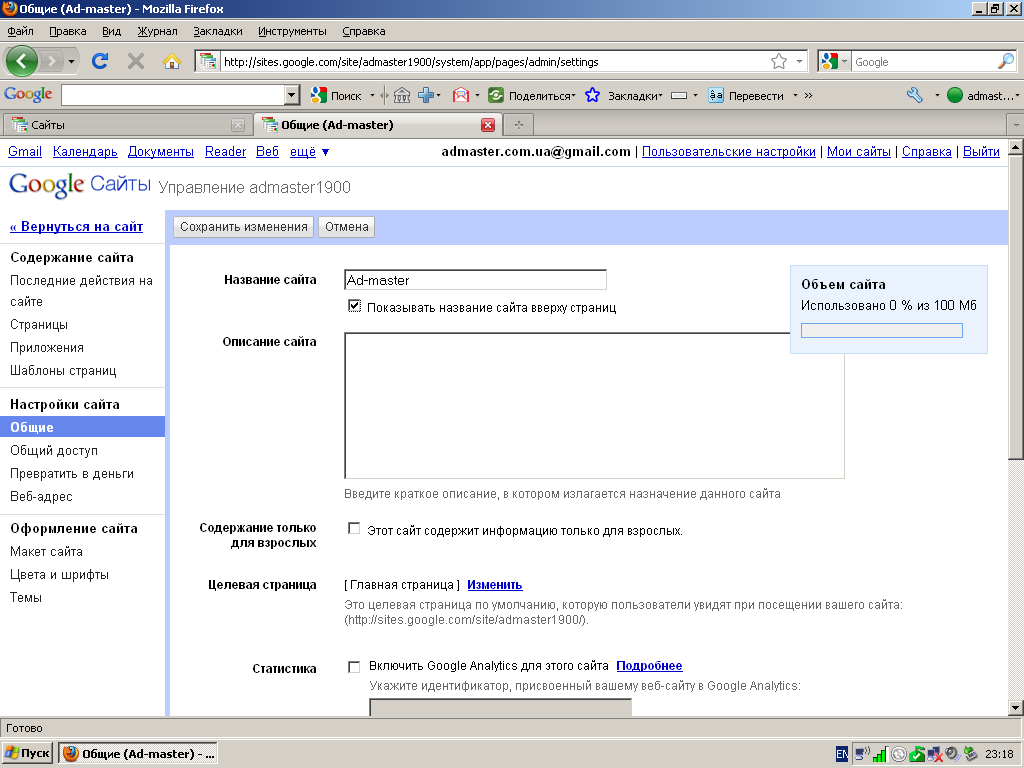Click the Google Toolbar logo
This screenshot has height=768, width=1024.
click(x=28, y=95)
